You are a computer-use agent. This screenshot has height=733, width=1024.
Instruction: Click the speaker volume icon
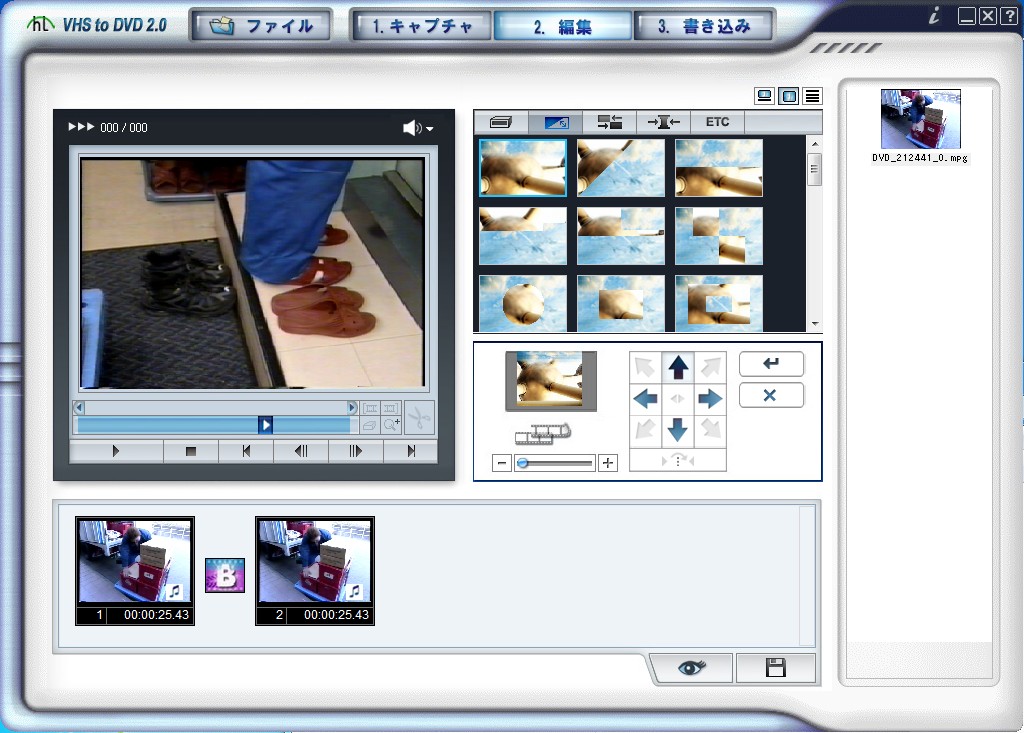tap(412, 128)
